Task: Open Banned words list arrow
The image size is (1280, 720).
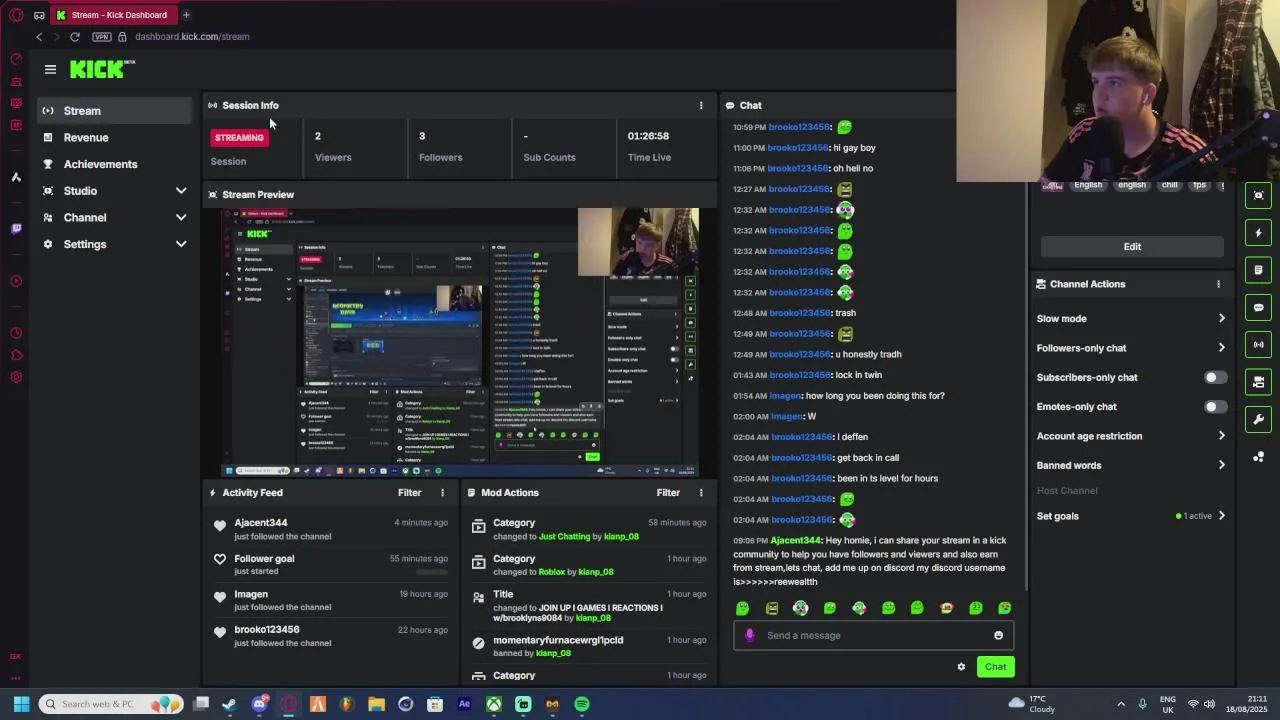Action: pyautogui.click(x=1221, y=465)
